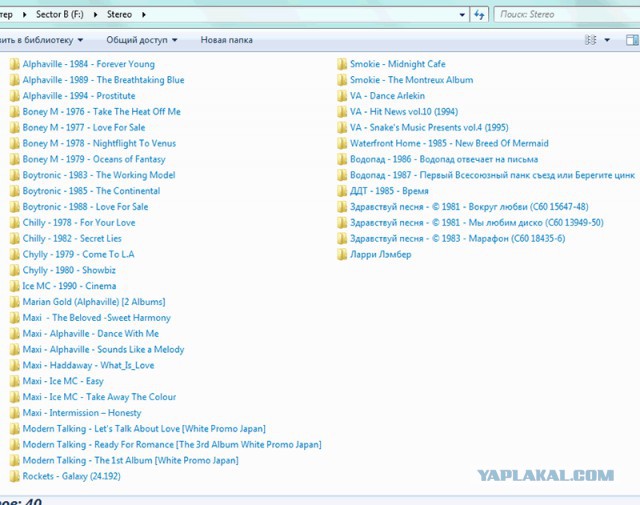Select folder icon of Chylly - 1979 - Come To L.A
Screen dimensions: 640x505
(14, 254)
